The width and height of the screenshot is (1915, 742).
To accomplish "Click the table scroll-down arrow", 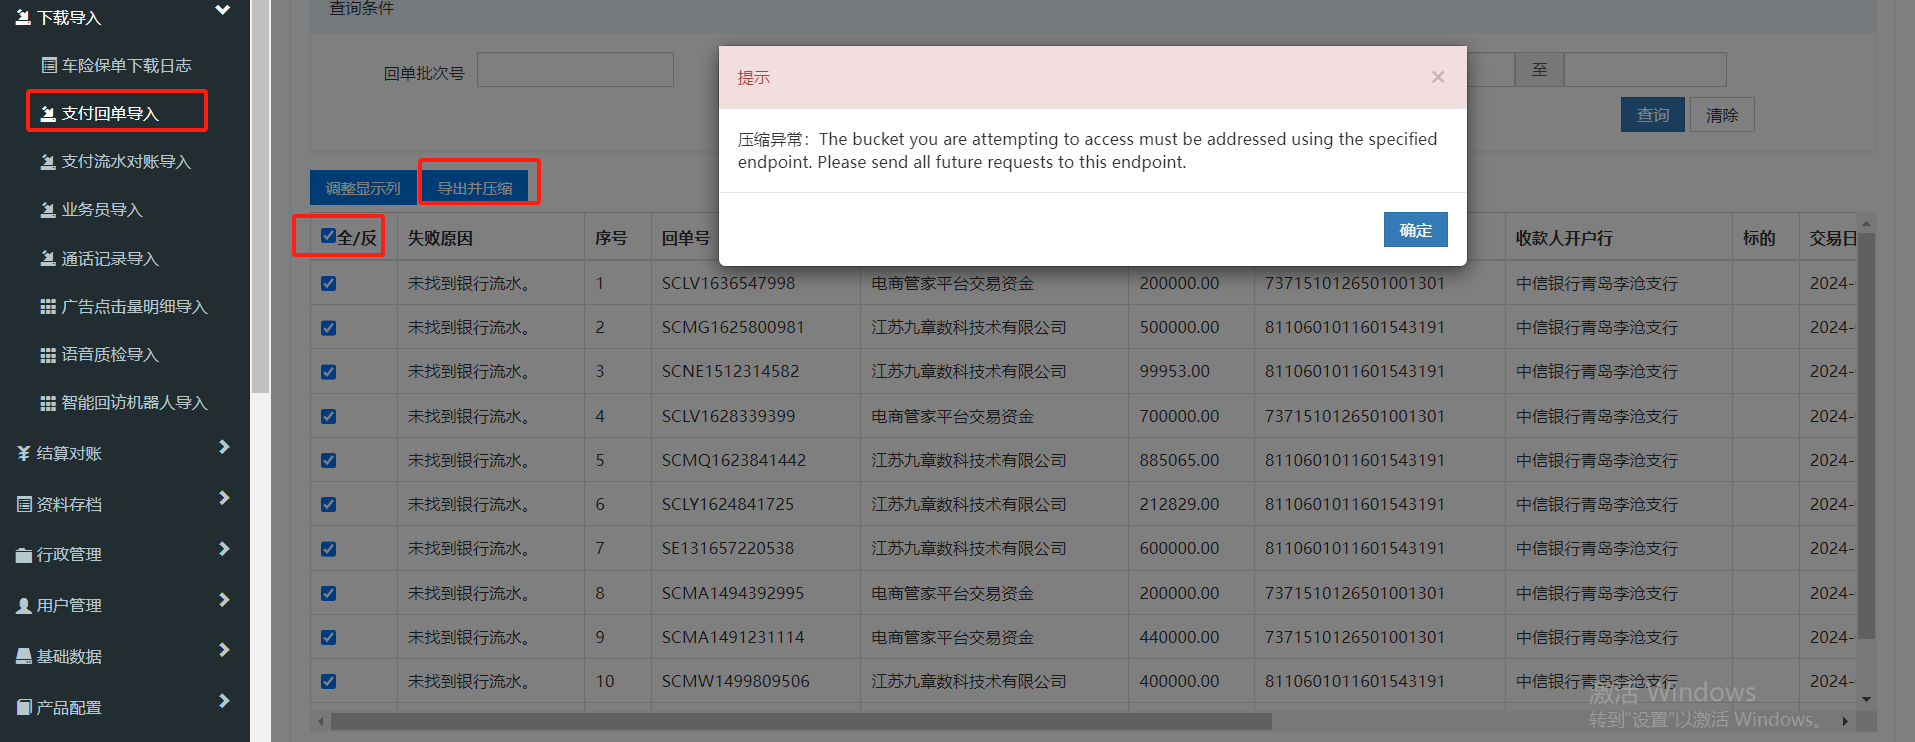I will [1866, 699].
